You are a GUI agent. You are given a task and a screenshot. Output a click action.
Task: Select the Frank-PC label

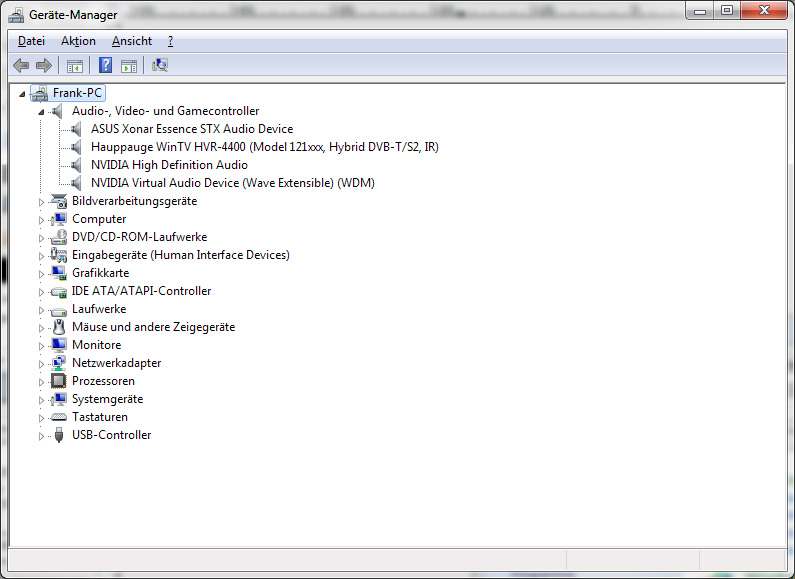(x=78, y=93)
